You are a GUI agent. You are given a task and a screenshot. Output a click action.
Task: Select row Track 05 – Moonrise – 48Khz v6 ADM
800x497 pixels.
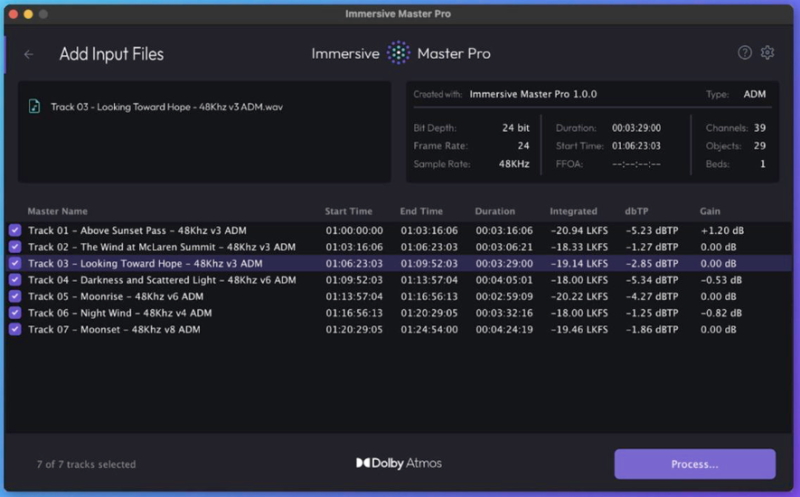pos(398,296)
